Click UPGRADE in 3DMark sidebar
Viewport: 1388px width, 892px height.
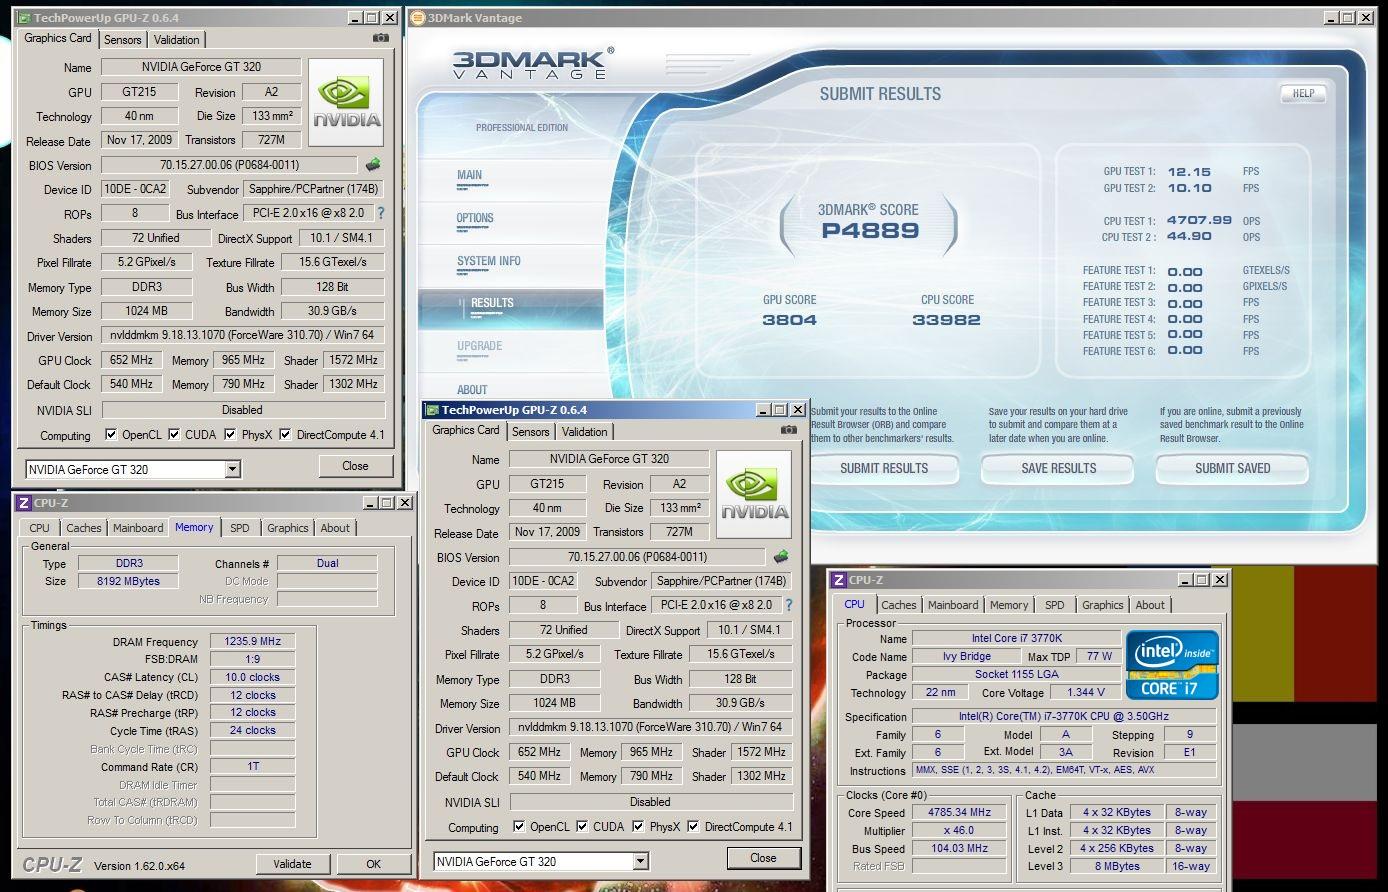479,346
